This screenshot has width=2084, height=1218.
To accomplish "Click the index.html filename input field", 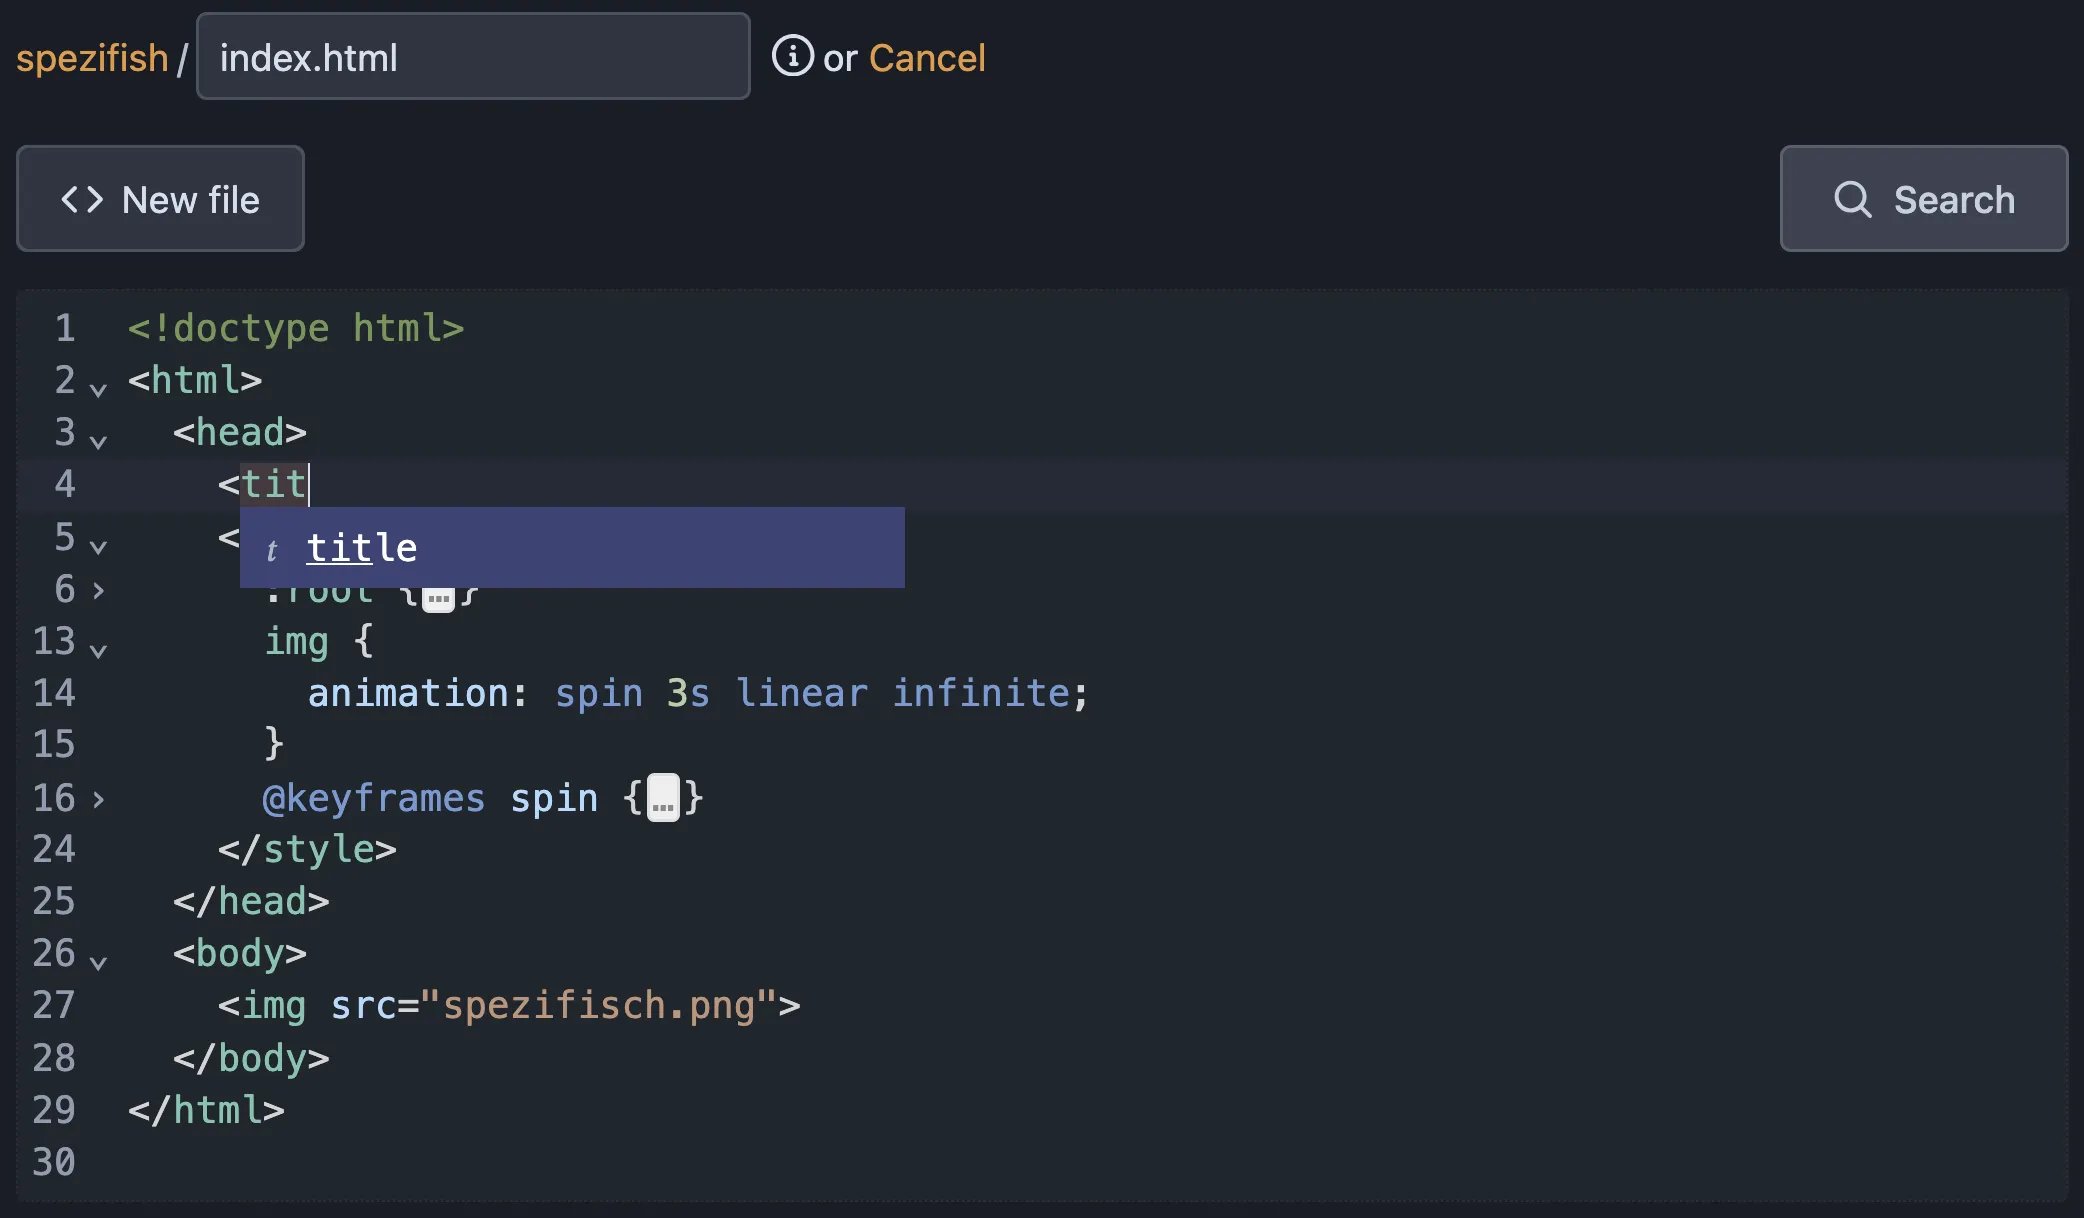I will pos(473,57).
